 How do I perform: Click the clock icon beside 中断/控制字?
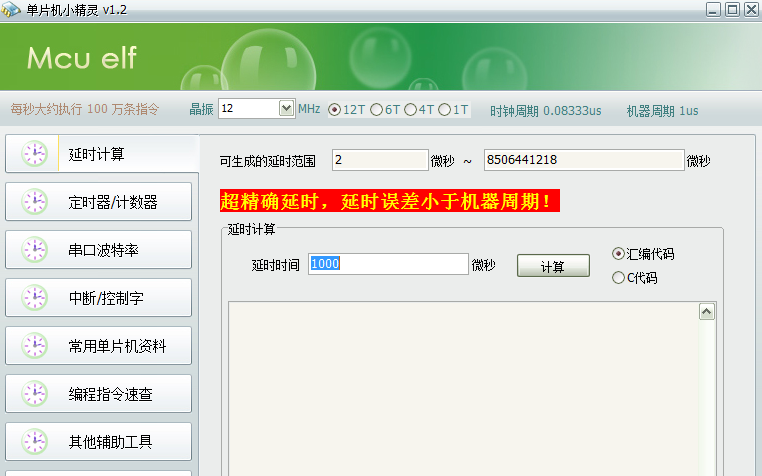tap(35, 298)
